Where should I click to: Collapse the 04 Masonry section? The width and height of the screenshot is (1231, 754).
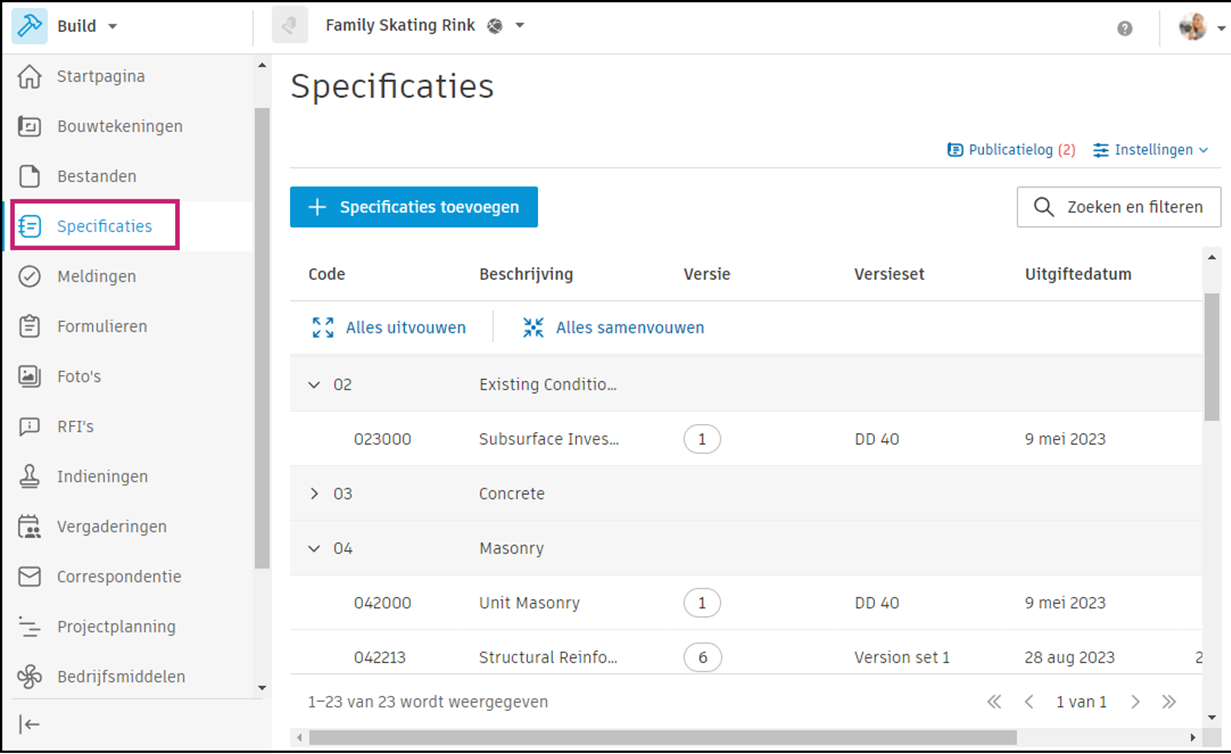coord(314,549)
